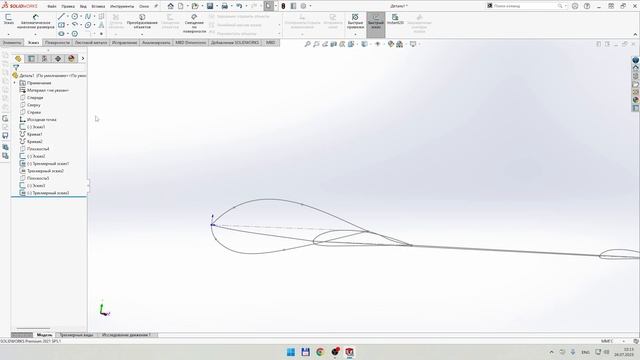
Task: Open dropdown arrow next to Undo icon
Action: [246, 6]
